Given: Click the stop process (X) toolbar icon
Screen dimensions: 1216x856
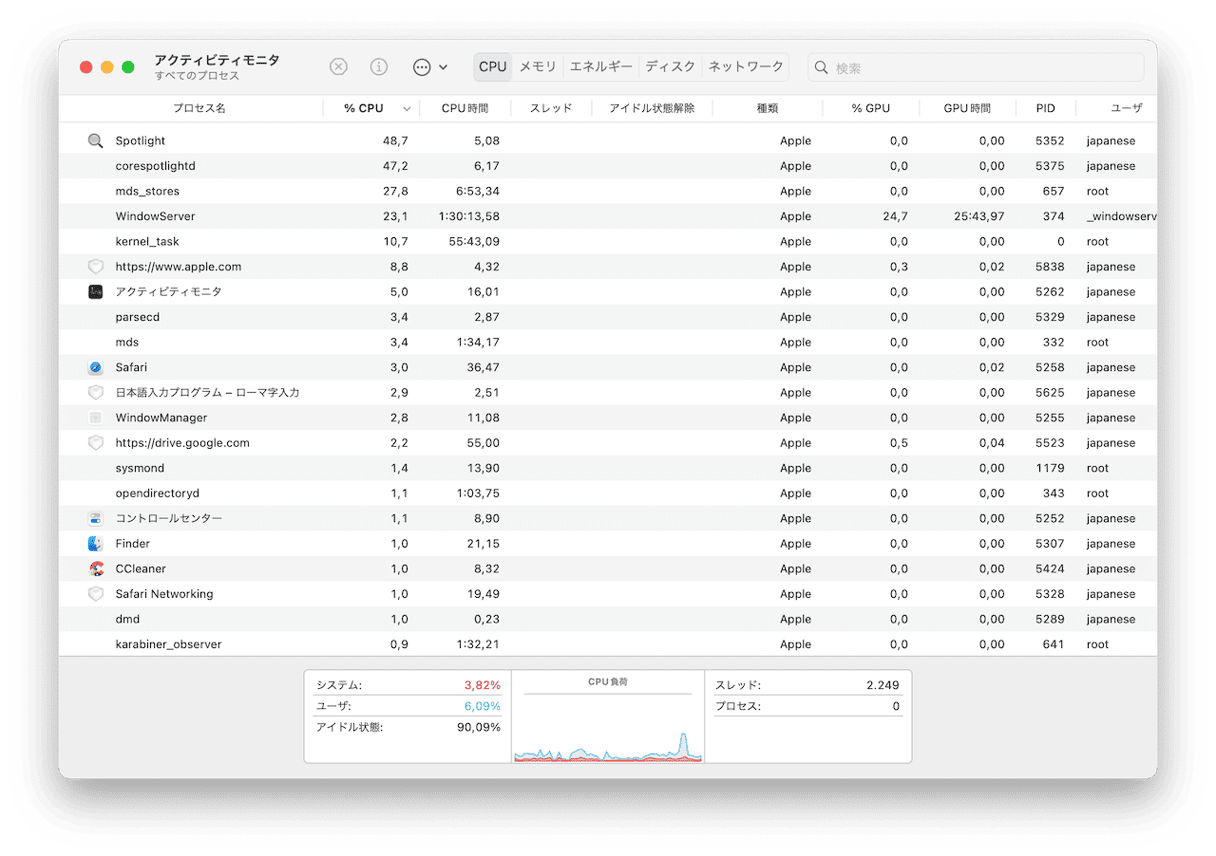Looking at the screenshot, I should tap(338, 67).
